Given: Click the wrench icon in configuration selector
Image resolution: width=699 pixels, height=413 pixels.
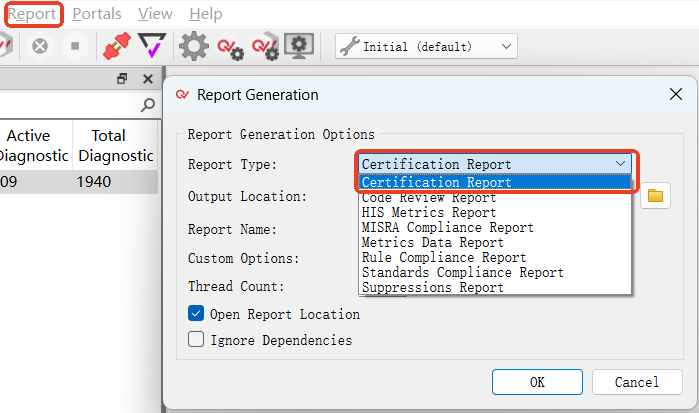Looking at the screenshot, I should [x=350, y=46].
